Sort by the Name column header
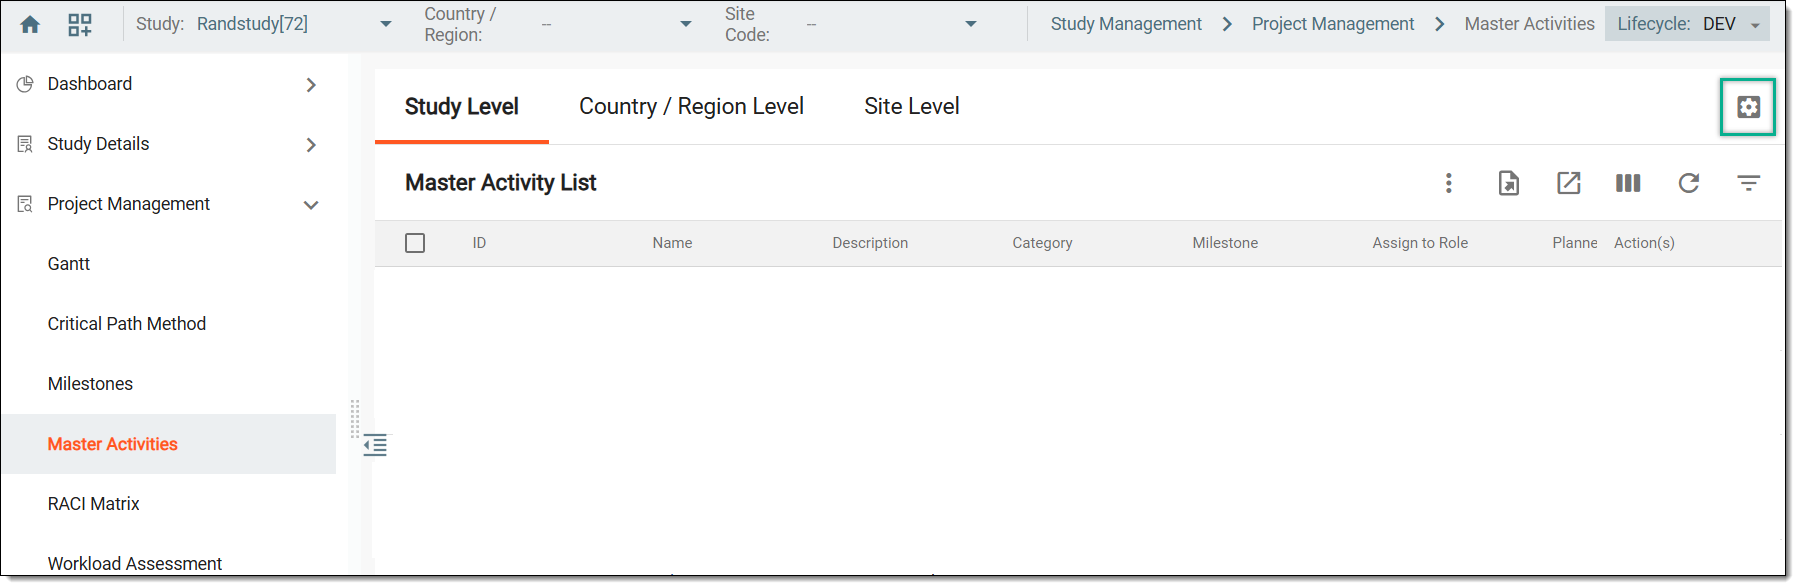The width and height of the screenshot is (1798, 588). pyautogui.click(x=673, y=243)
